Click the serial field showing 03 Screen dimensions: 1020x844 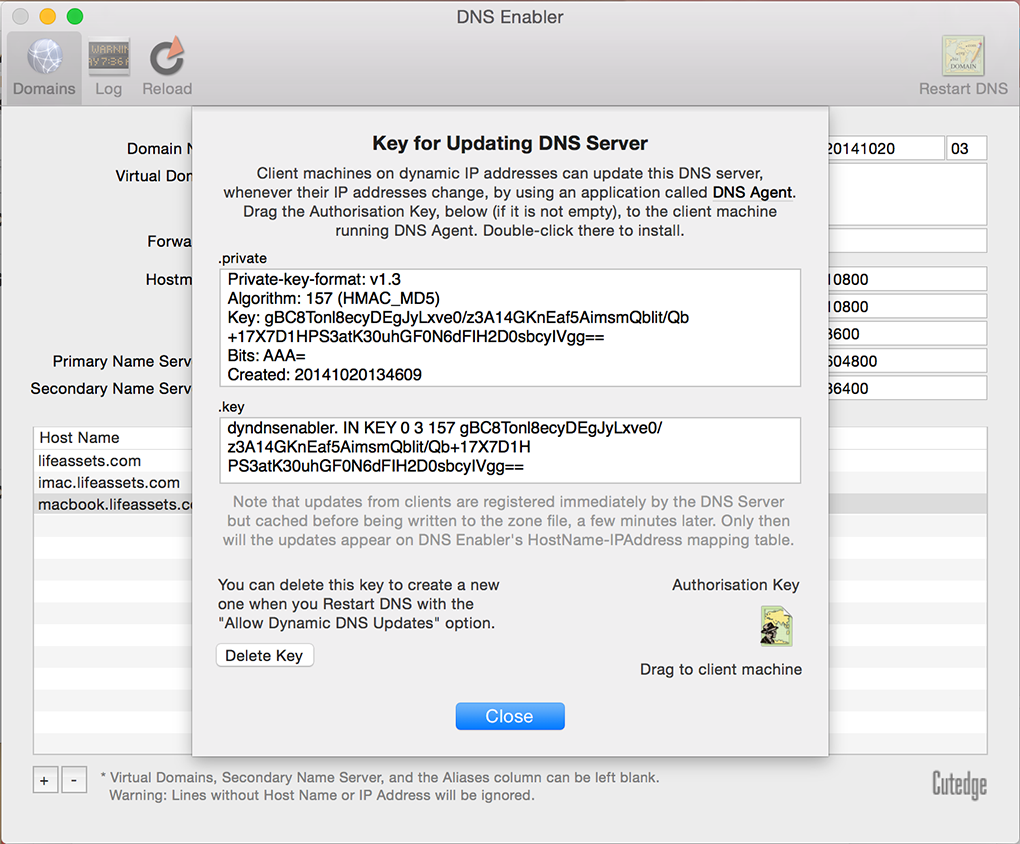pyautogui.click(x=966, y=149)
